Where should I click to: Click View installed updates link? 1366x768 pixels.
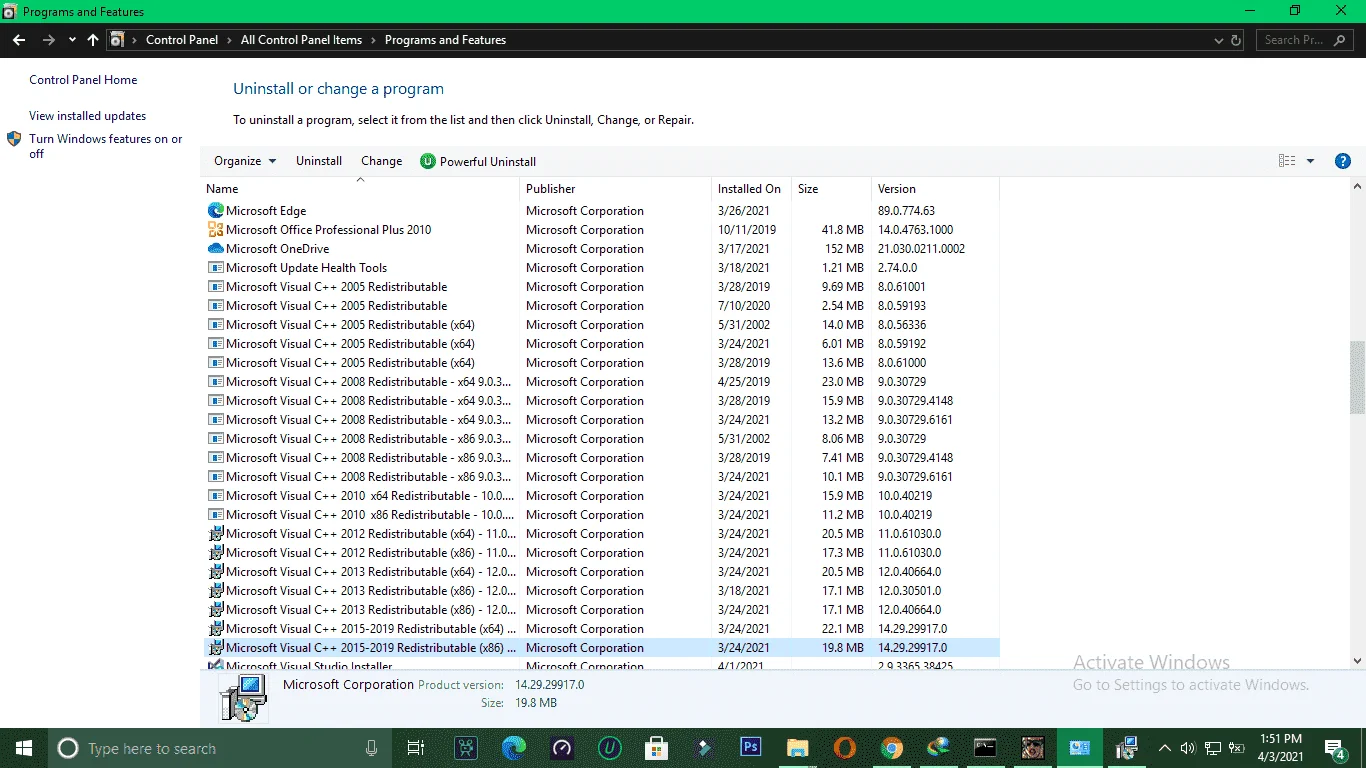[87, 116]
